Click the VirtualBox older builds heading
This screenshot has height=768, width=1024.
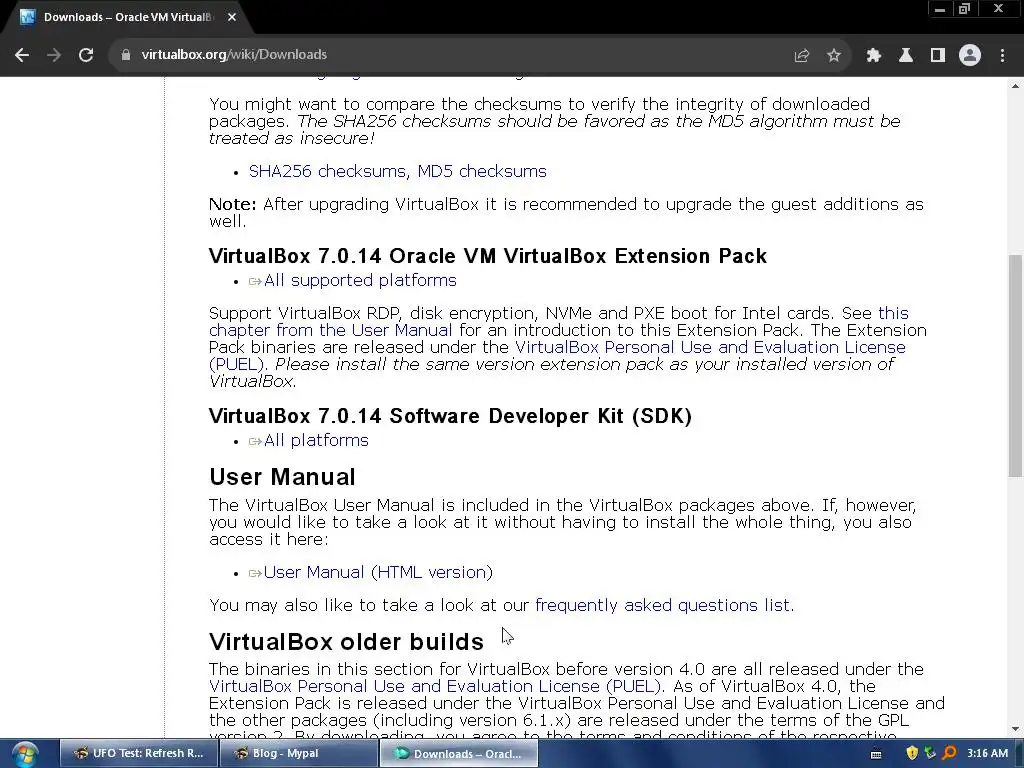(346, 642)
